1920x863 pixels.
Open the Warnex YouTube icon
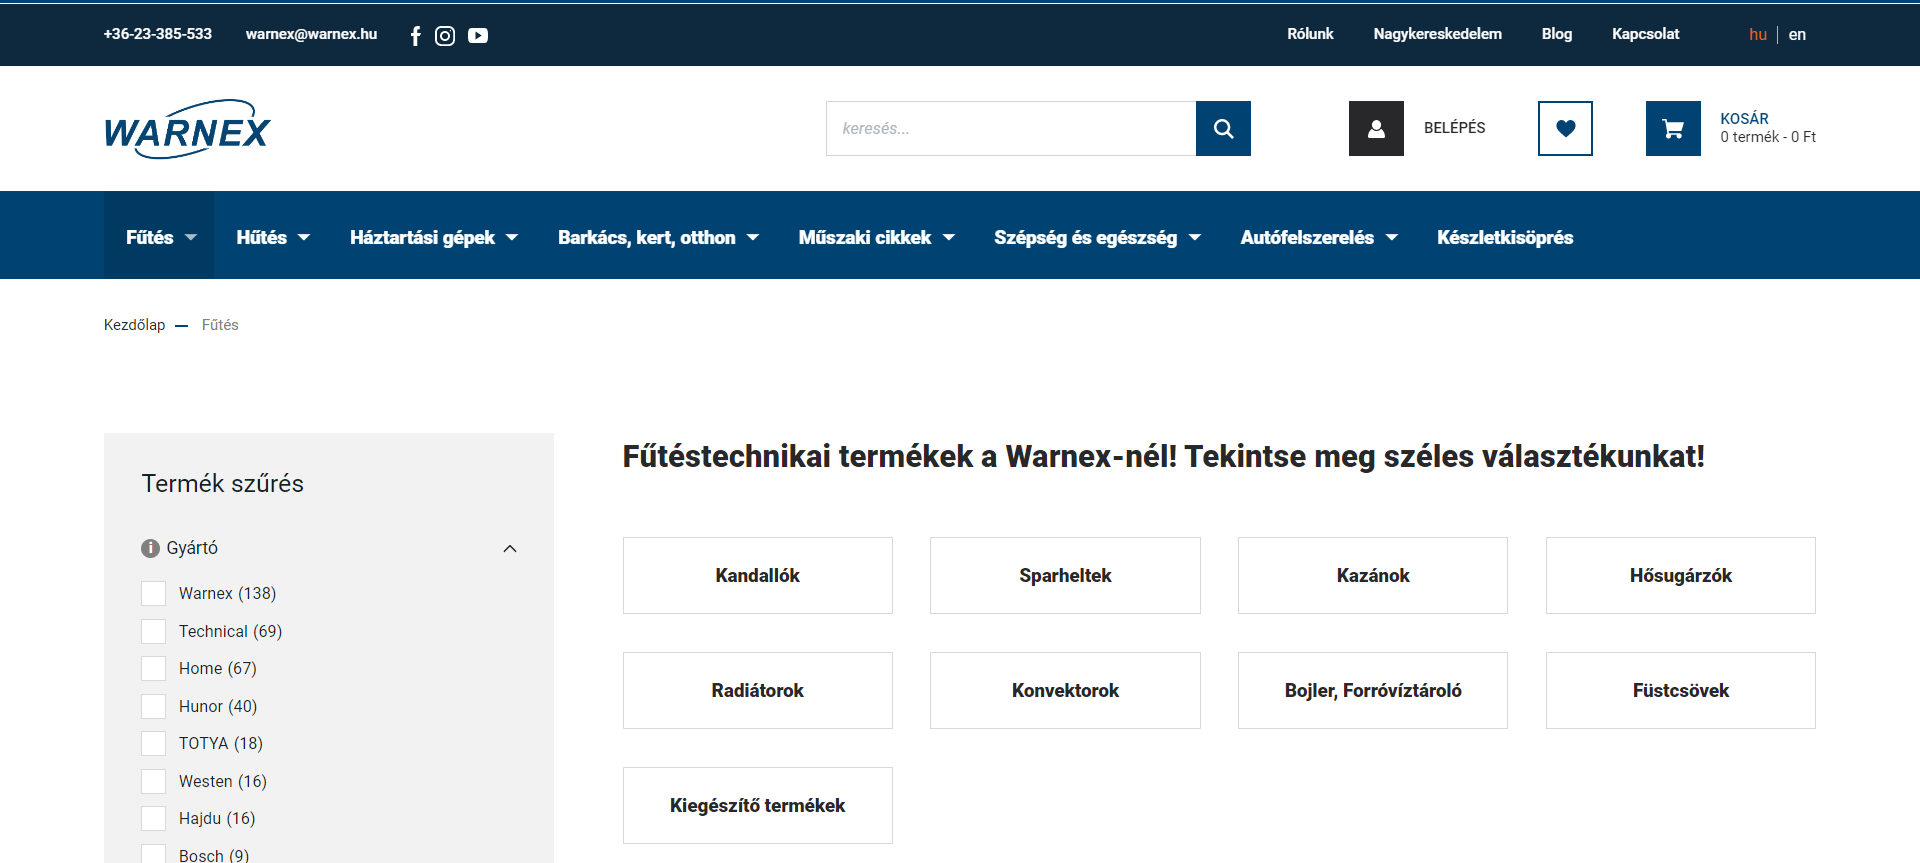point(478,36)
